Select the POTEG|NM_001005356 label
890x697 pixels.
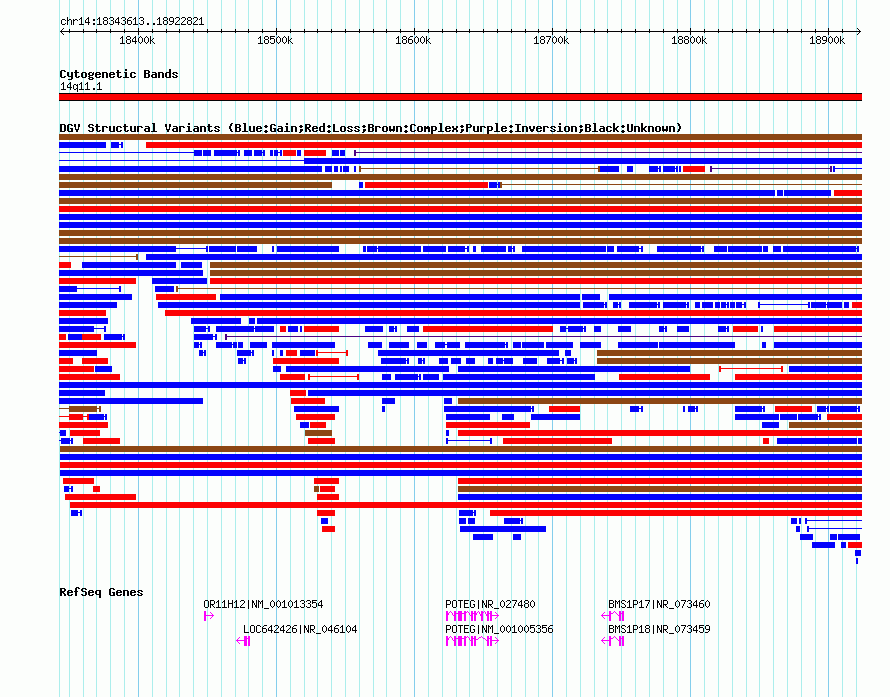(x=499, y=629)
